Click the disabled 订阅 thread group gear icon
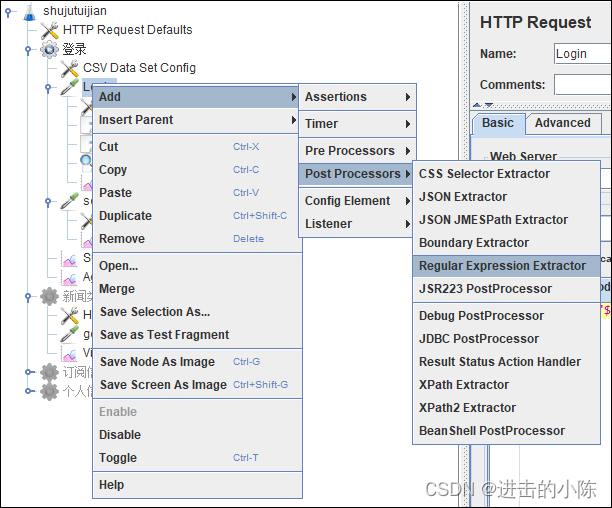Viewport: 612px width, 508px height. pyautogui.click(x=50, y=372)
